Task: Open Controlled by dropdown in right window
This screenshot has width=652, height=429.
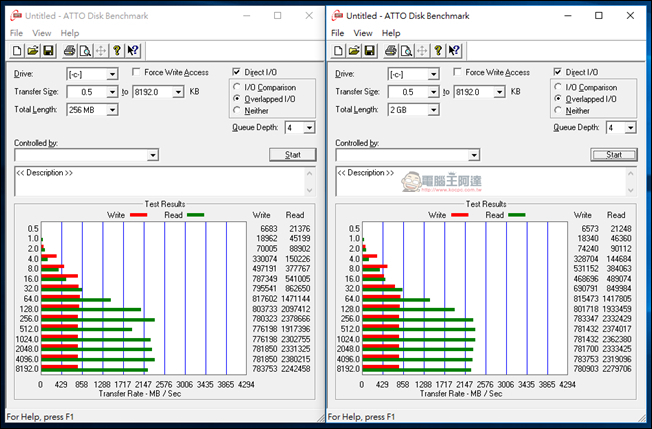Action: 474,155
